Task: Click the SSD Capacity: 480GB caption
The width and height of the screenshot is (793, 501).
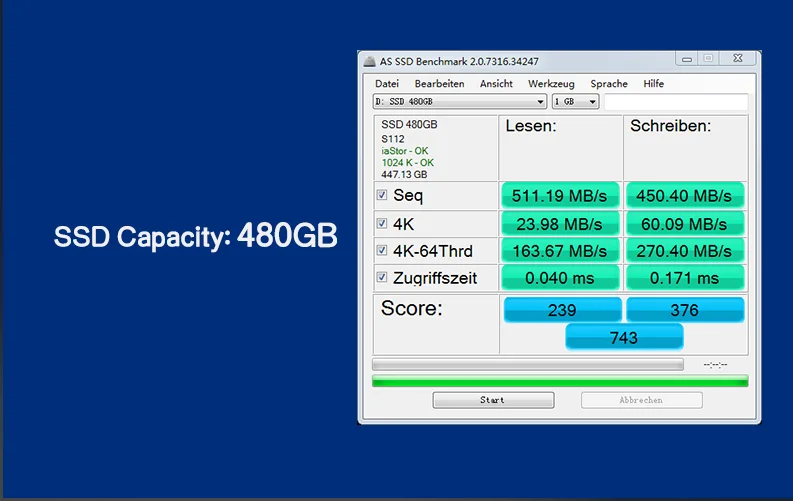Action: [196, 236]
